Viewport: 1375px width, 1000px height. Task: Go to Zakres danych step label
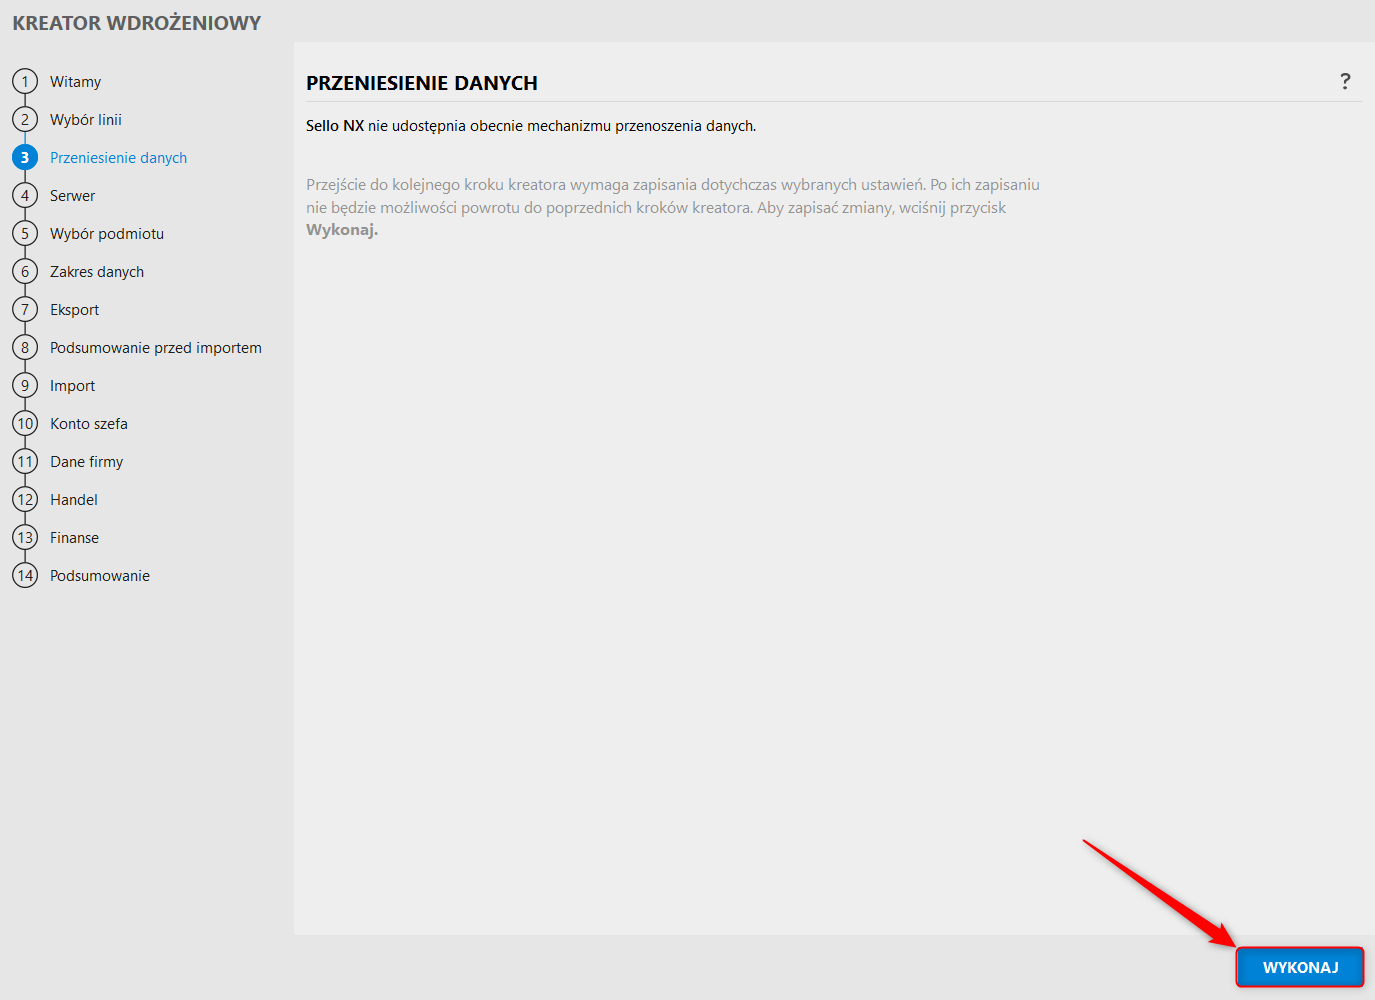pyautogui.click(x=97, y=272)
